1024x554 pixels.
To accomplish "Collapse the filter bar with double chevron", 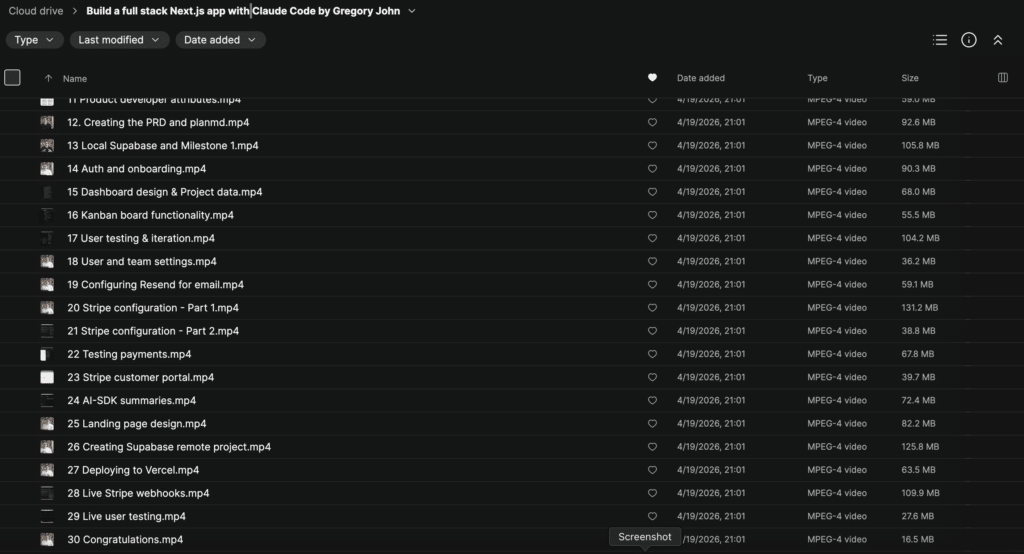I will (997, 40).
